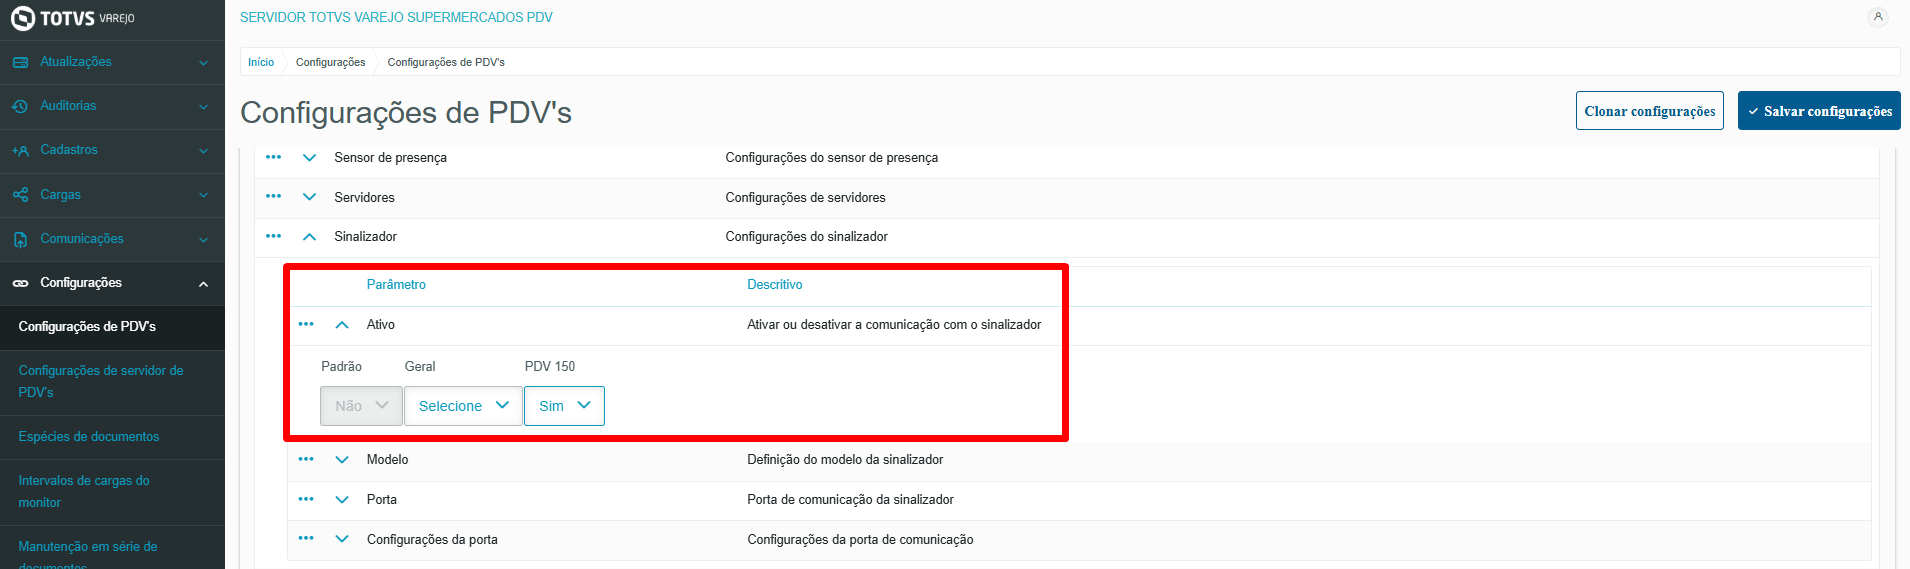Screen dimensions: 1910x569
Task: Expand the Servidores row
Action: coord(309,197)
